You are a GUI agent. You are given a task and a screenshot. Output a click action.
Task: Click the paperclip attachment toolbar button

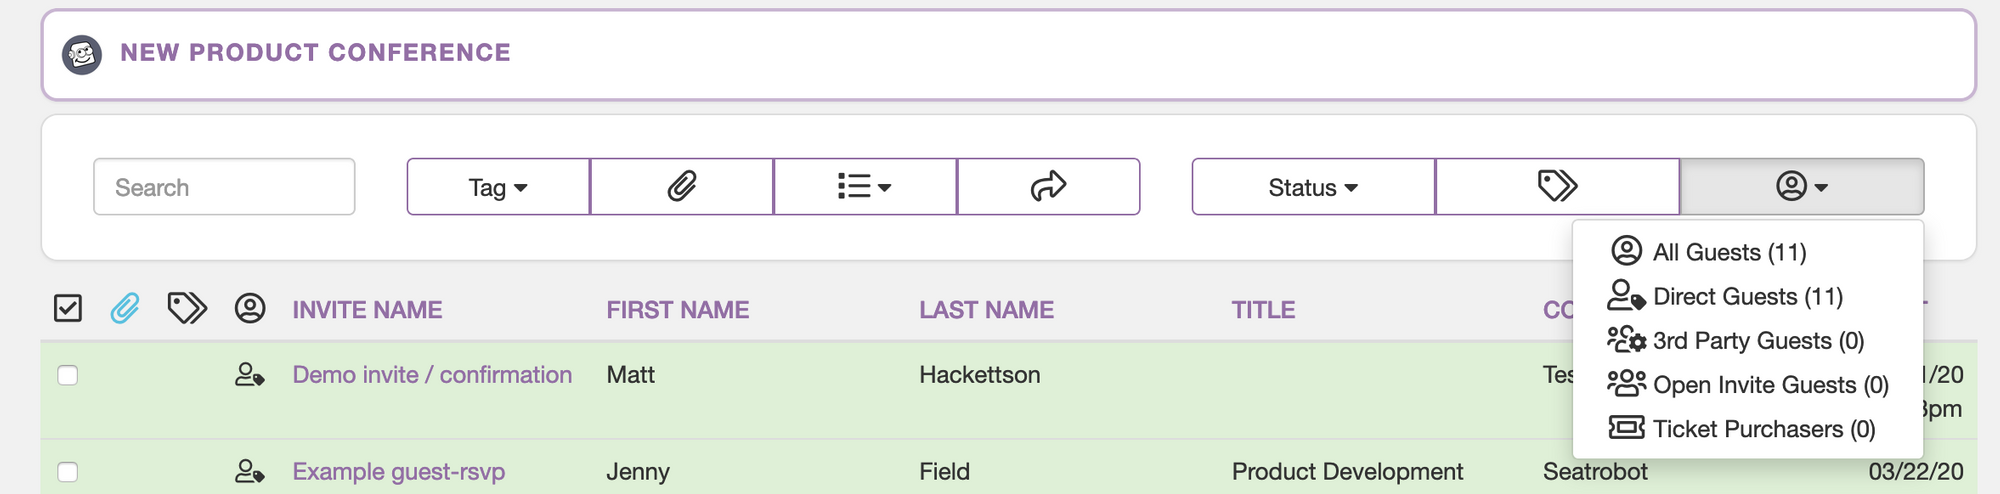(681, 186)
